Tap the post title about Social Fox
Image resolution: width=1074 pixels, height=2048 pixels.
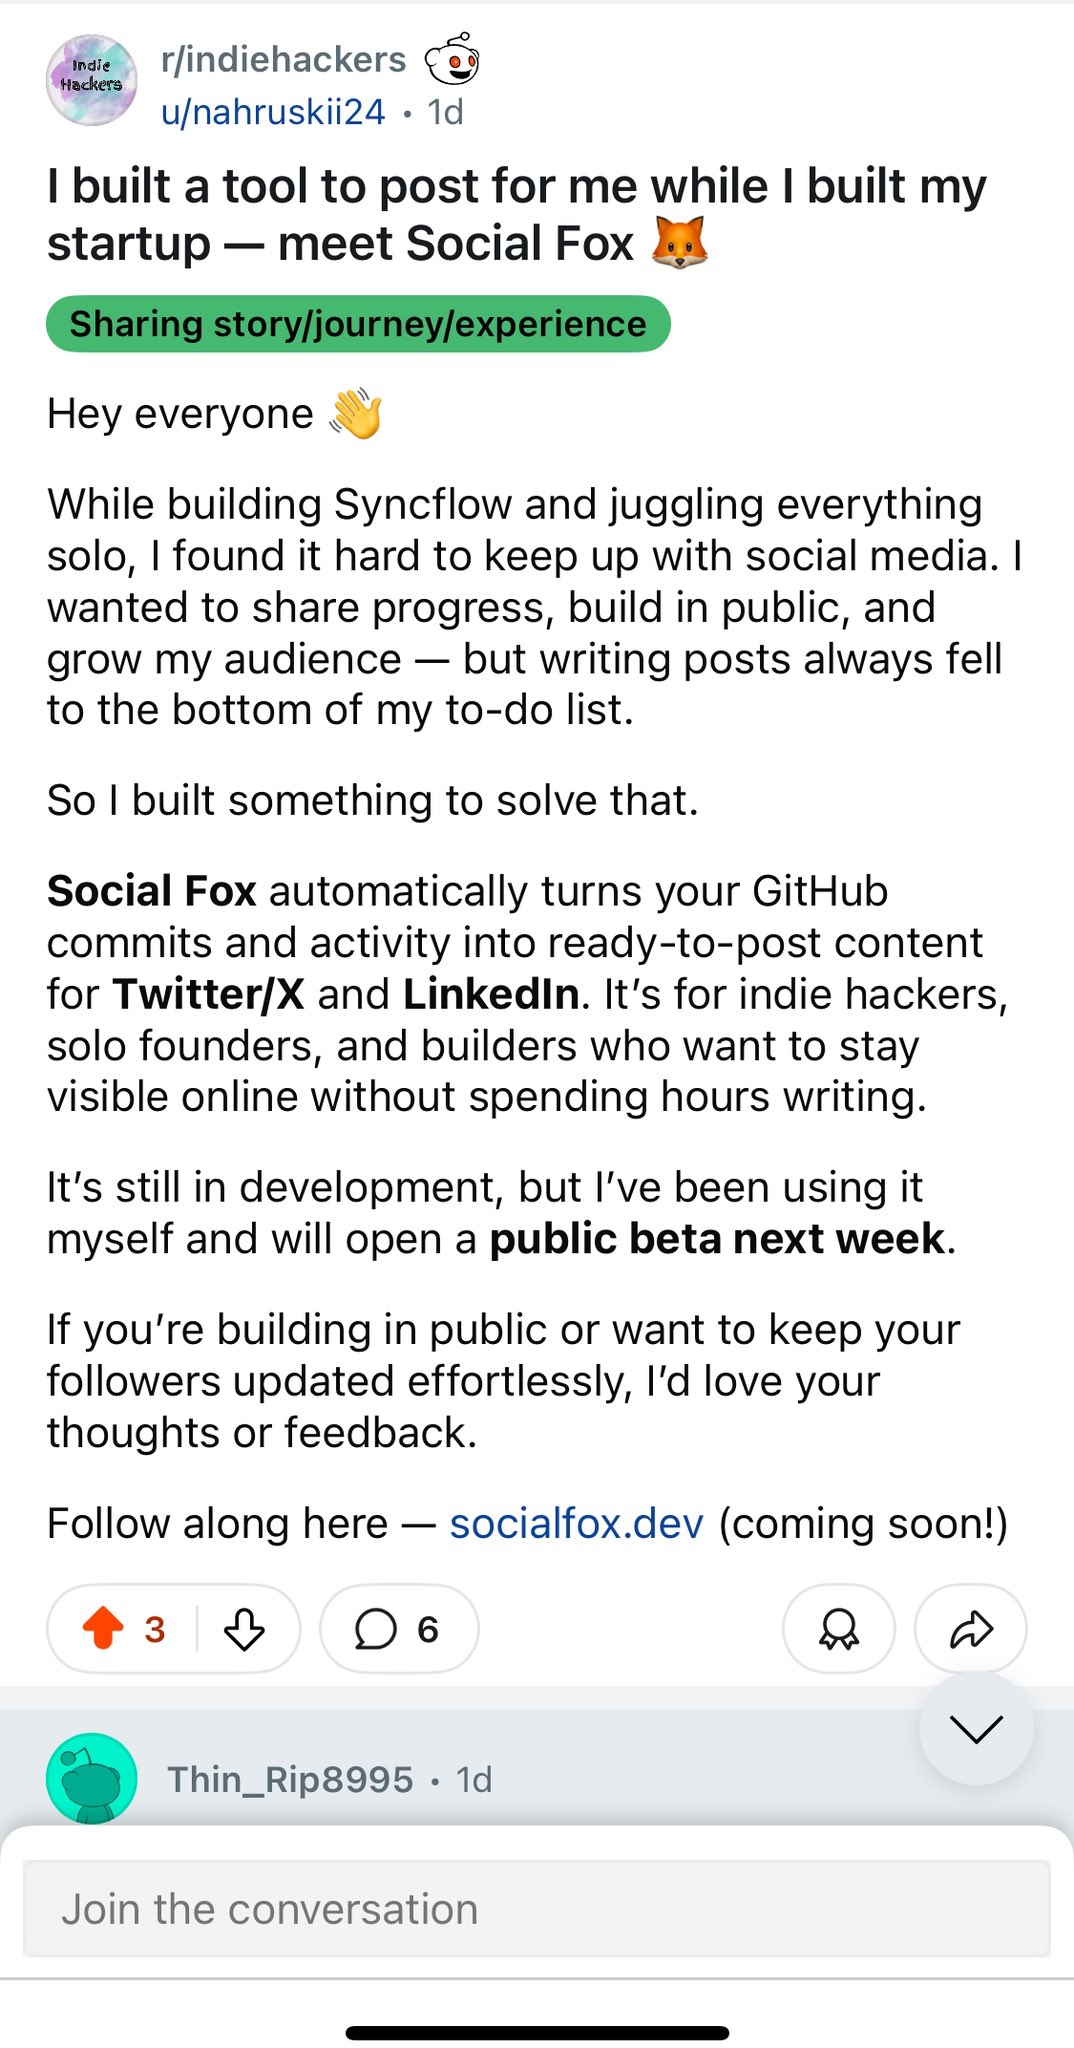coord(516,215)
